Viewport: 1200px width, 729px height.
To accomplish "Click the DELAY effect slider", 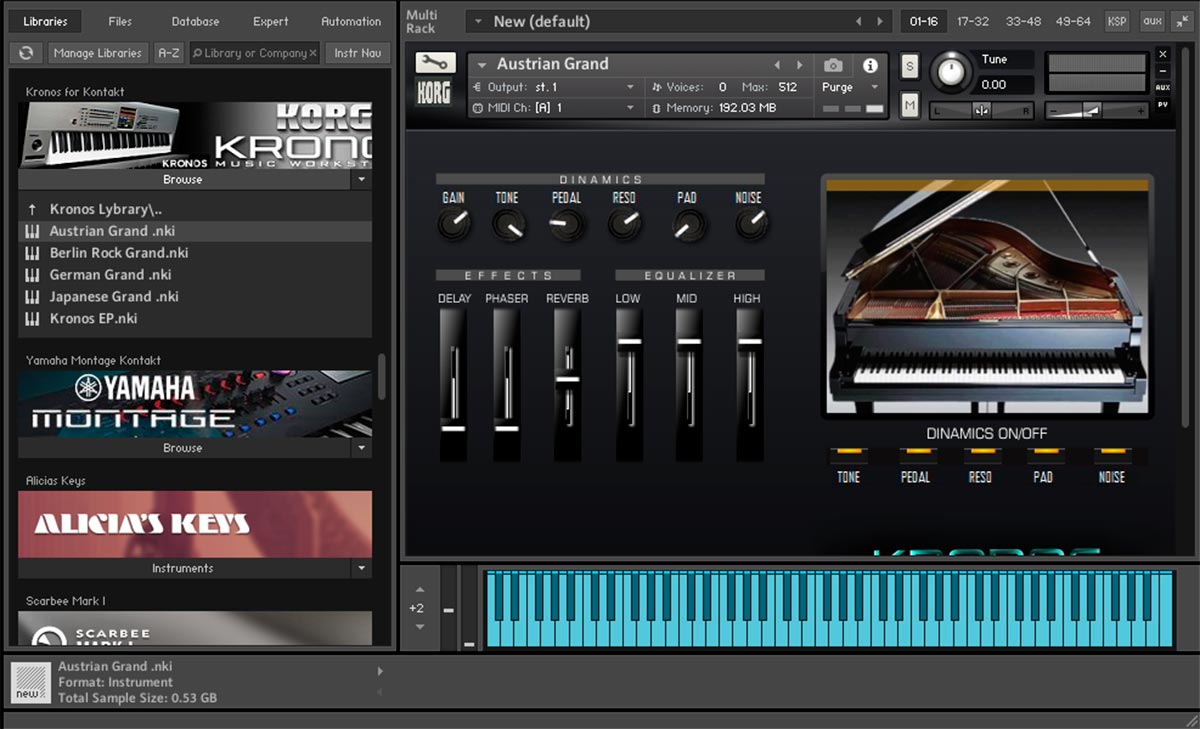I will click(x=453, y=385).
